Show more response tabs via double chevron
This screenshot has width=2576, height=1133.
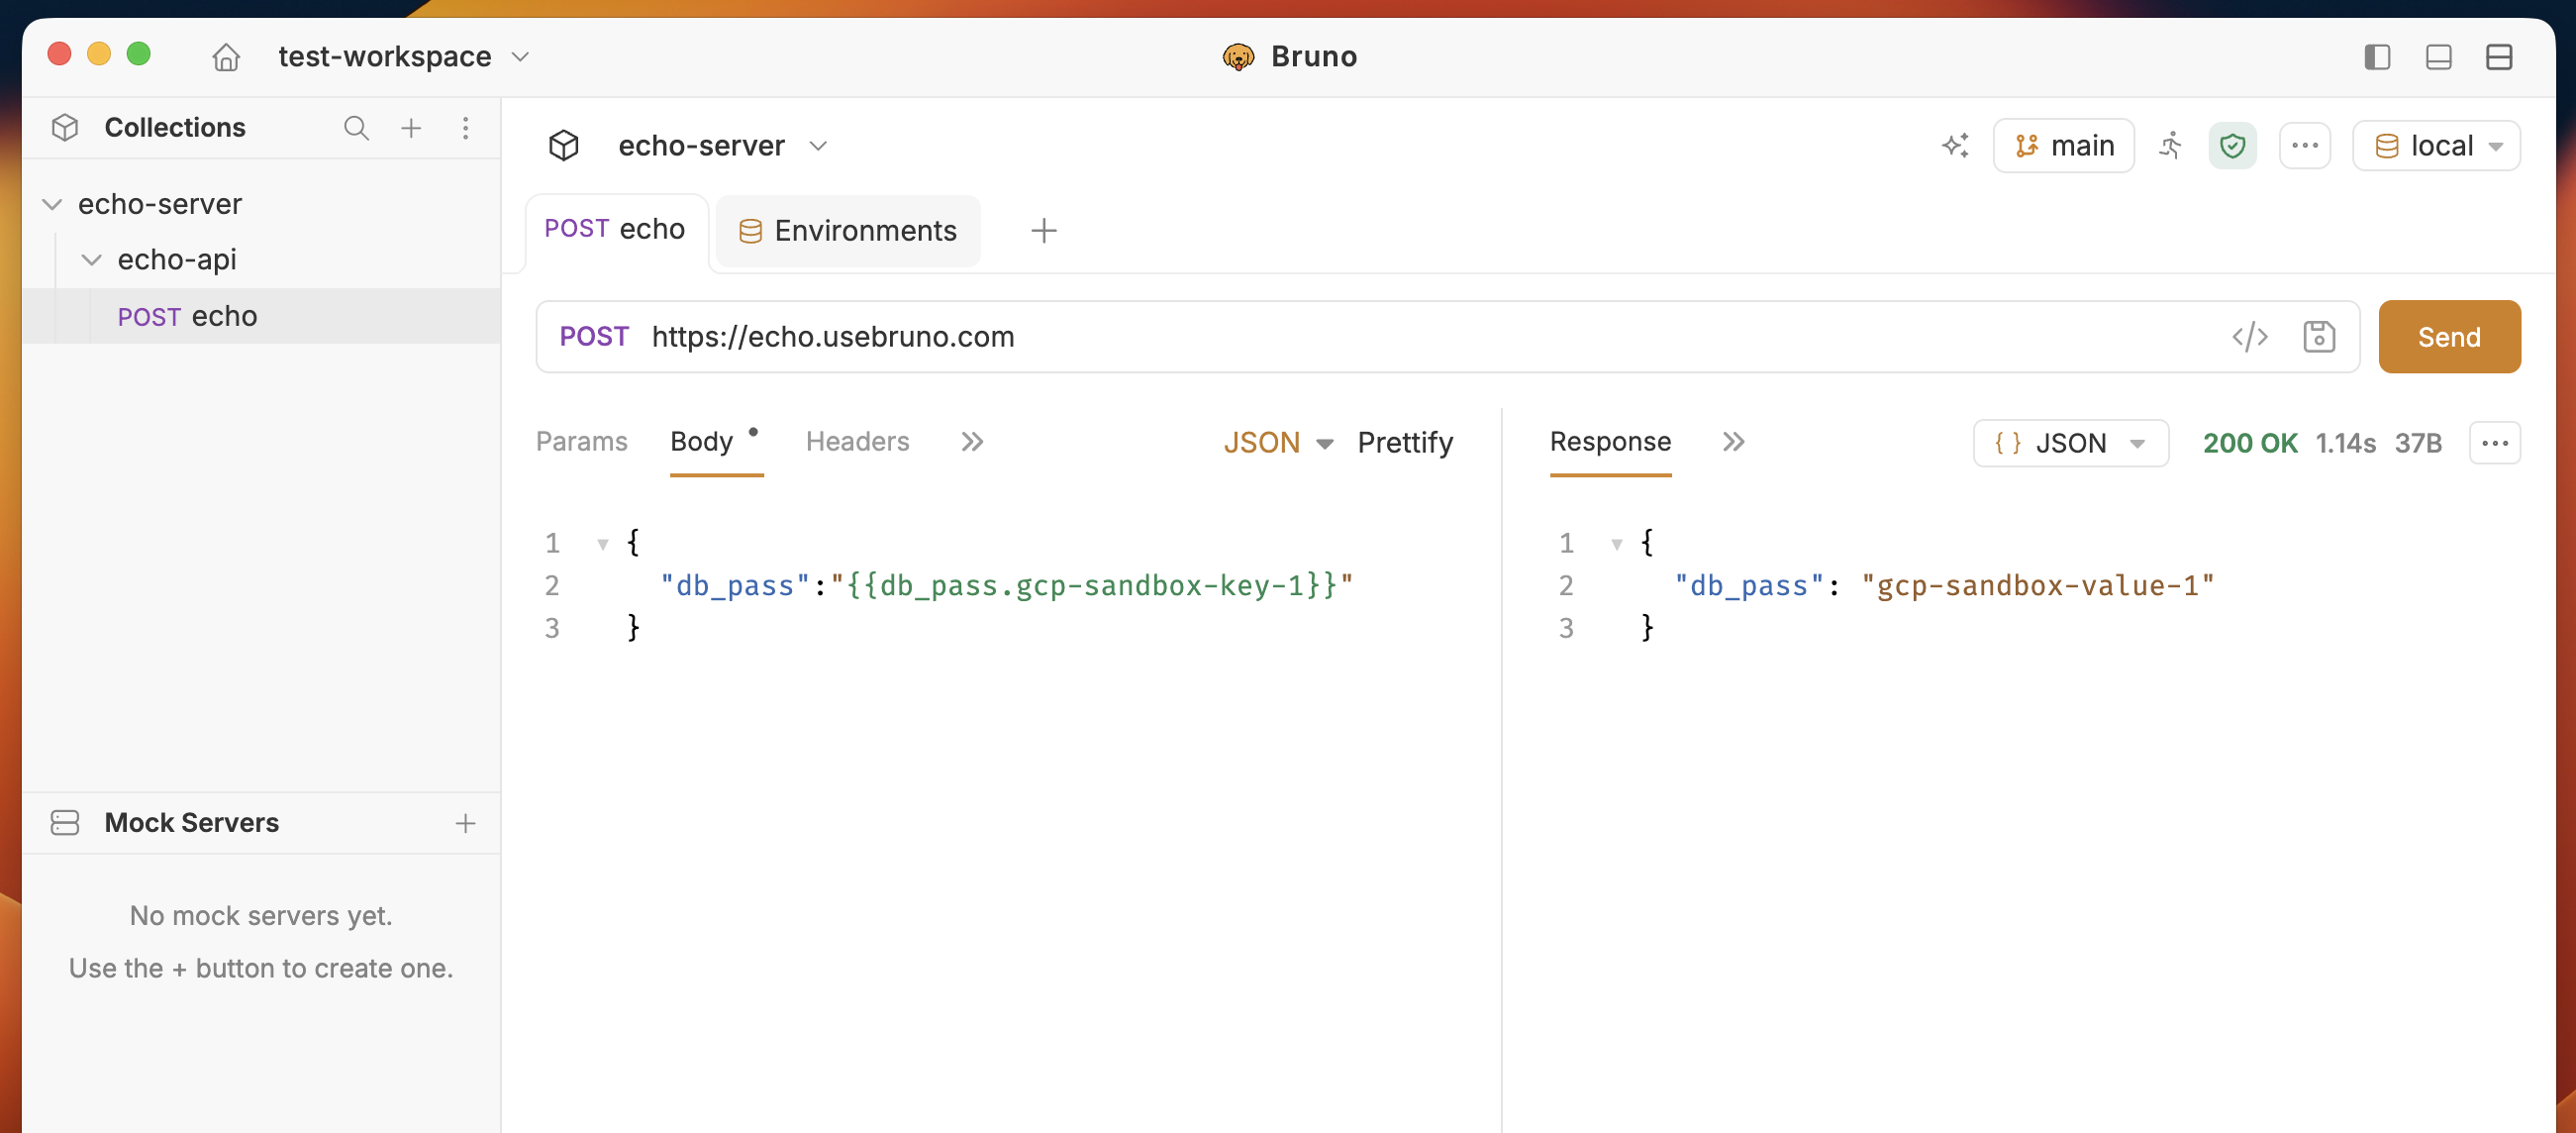(1733, 442)
